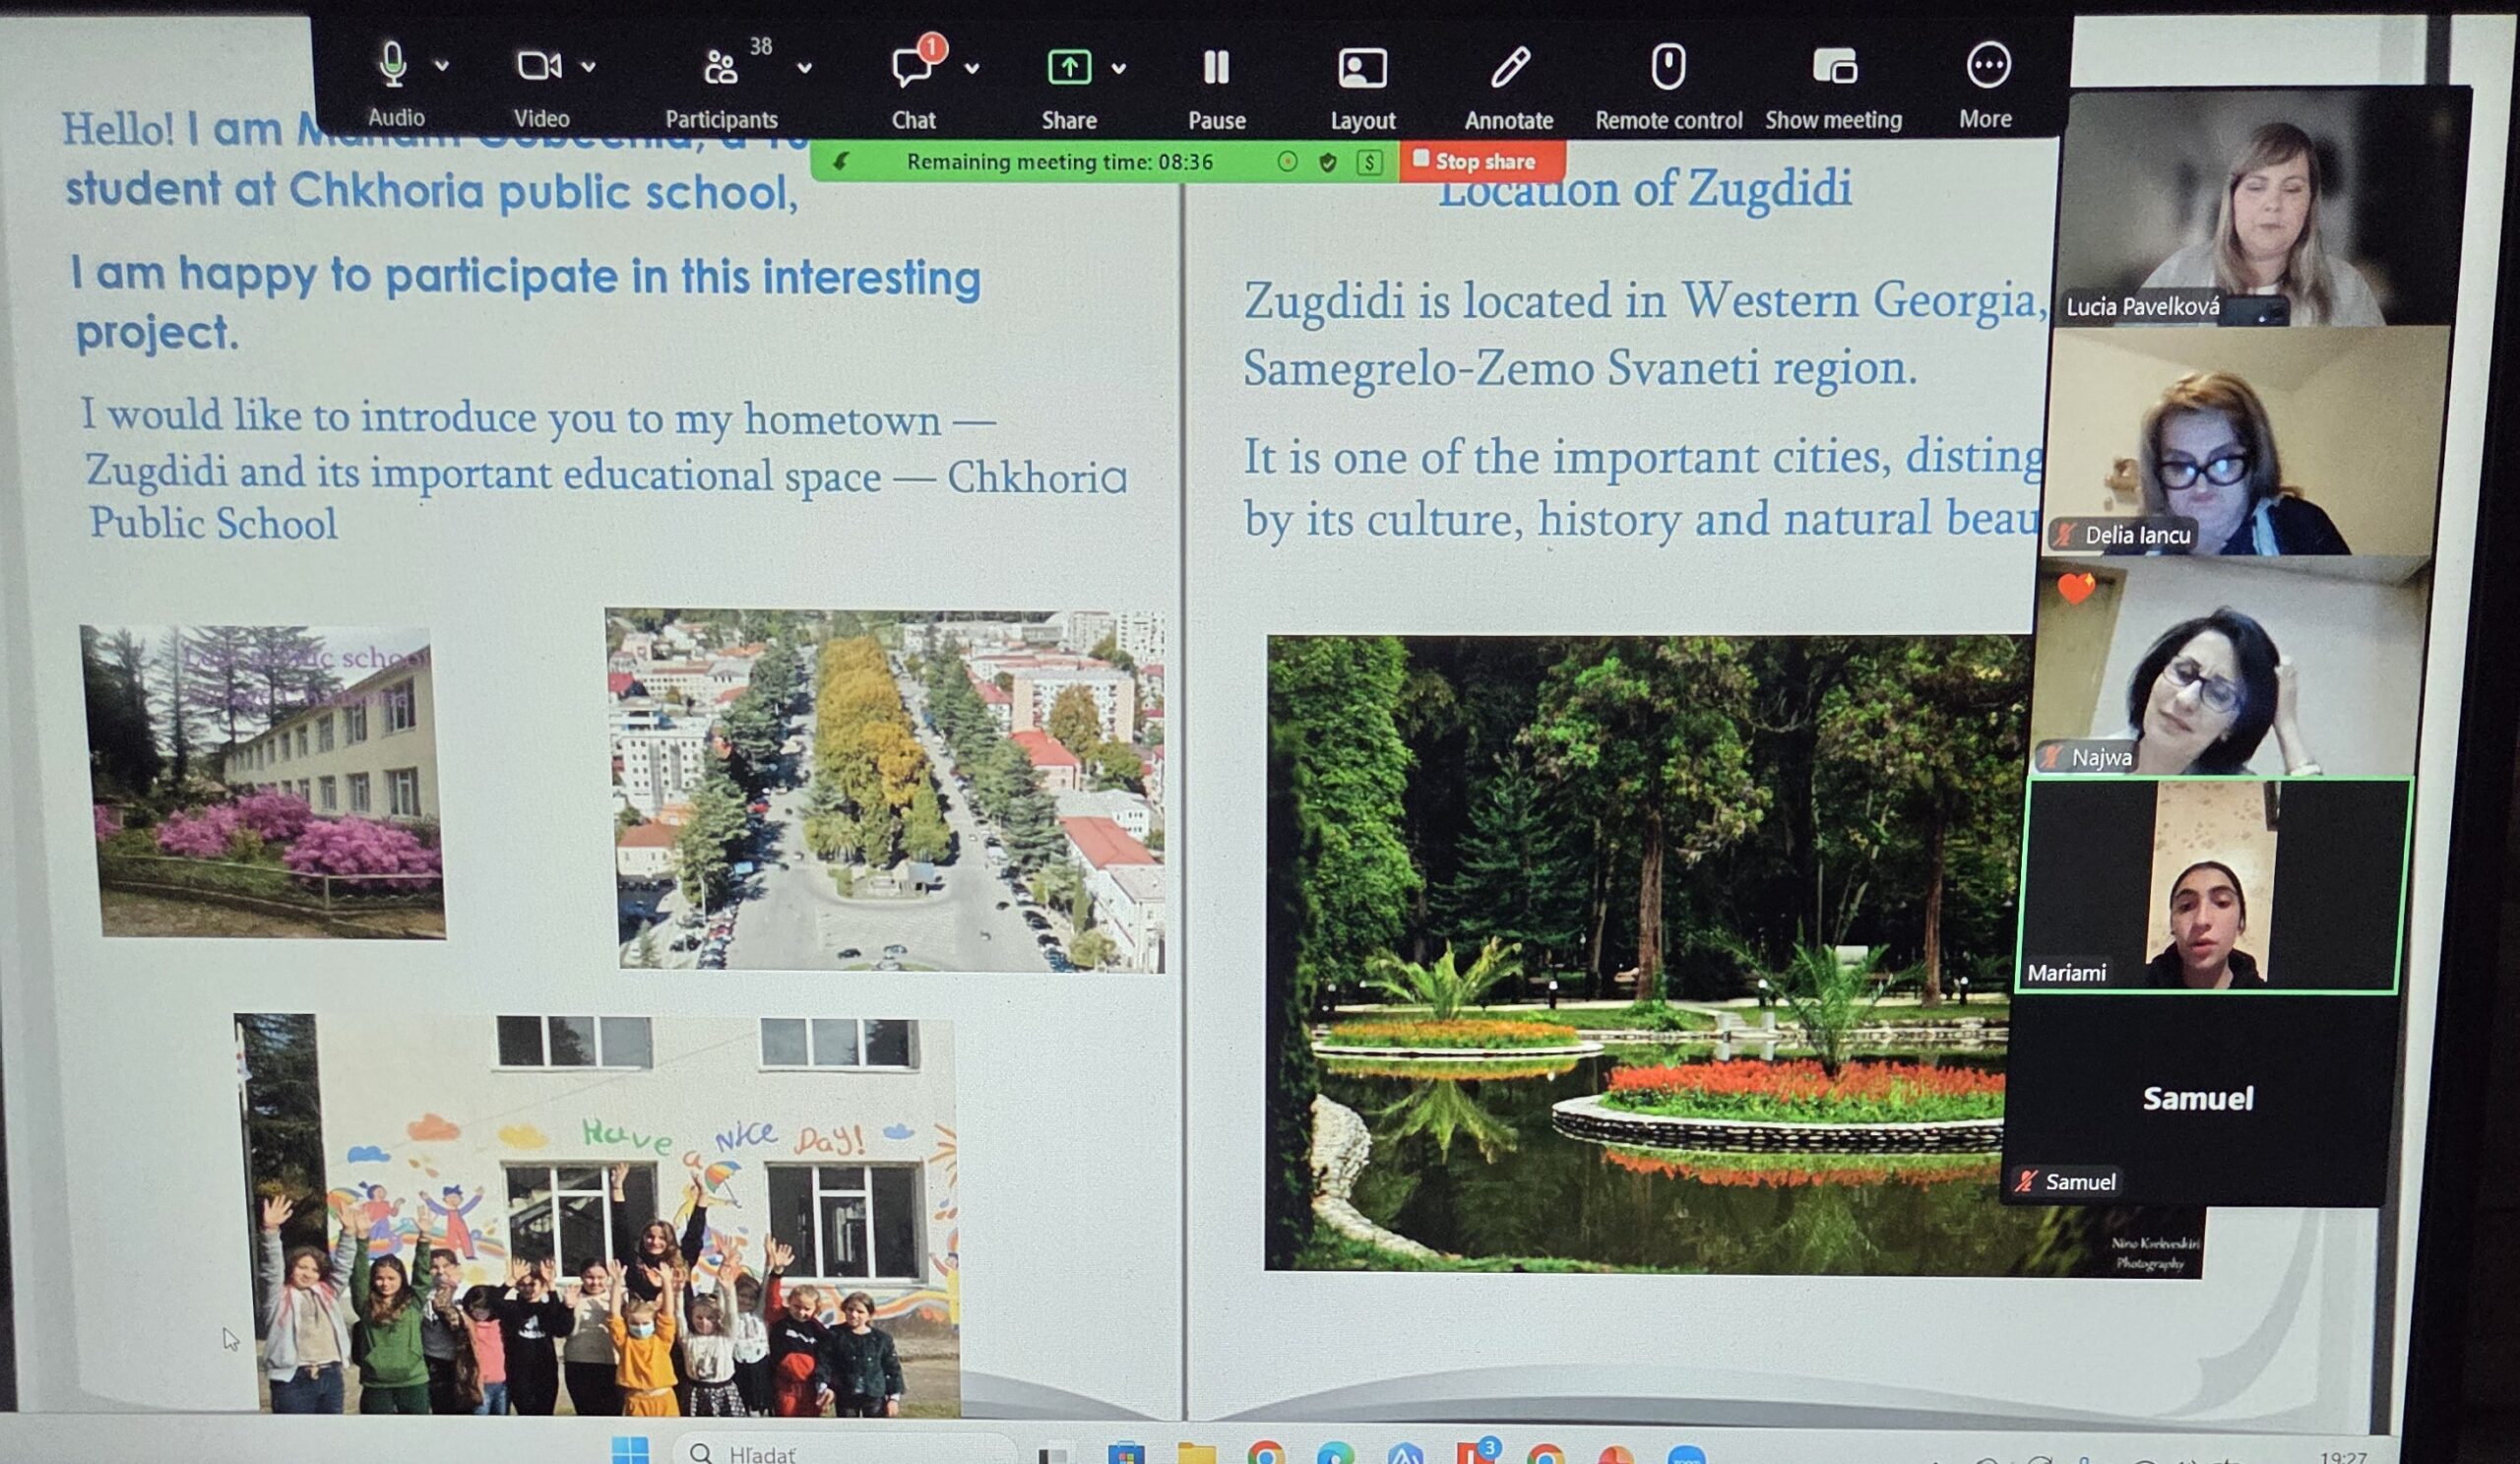Viewport: 2520px width, 1464px height.
Task: Mute or unmute the Audio microphone
Action: 393,66
